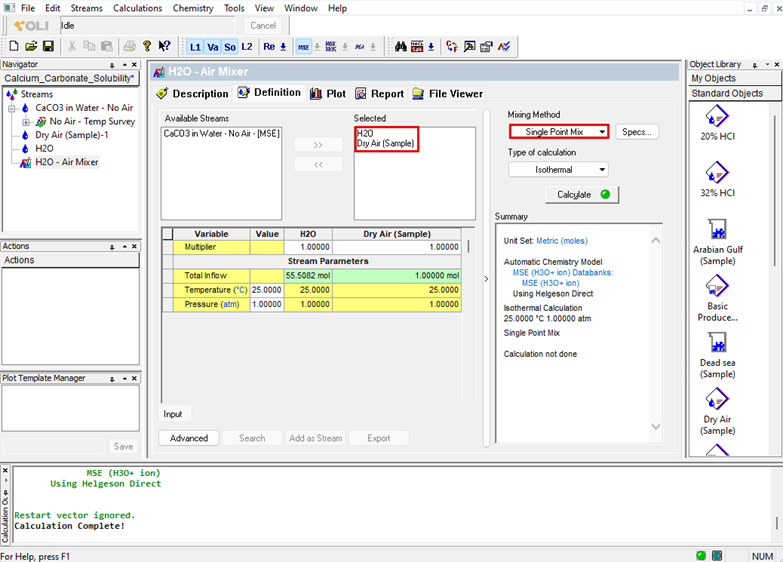This screenshot has height=562, width=783.
Task: Open the Re redox dropdown arrow
Action: [x=283, y=47]
